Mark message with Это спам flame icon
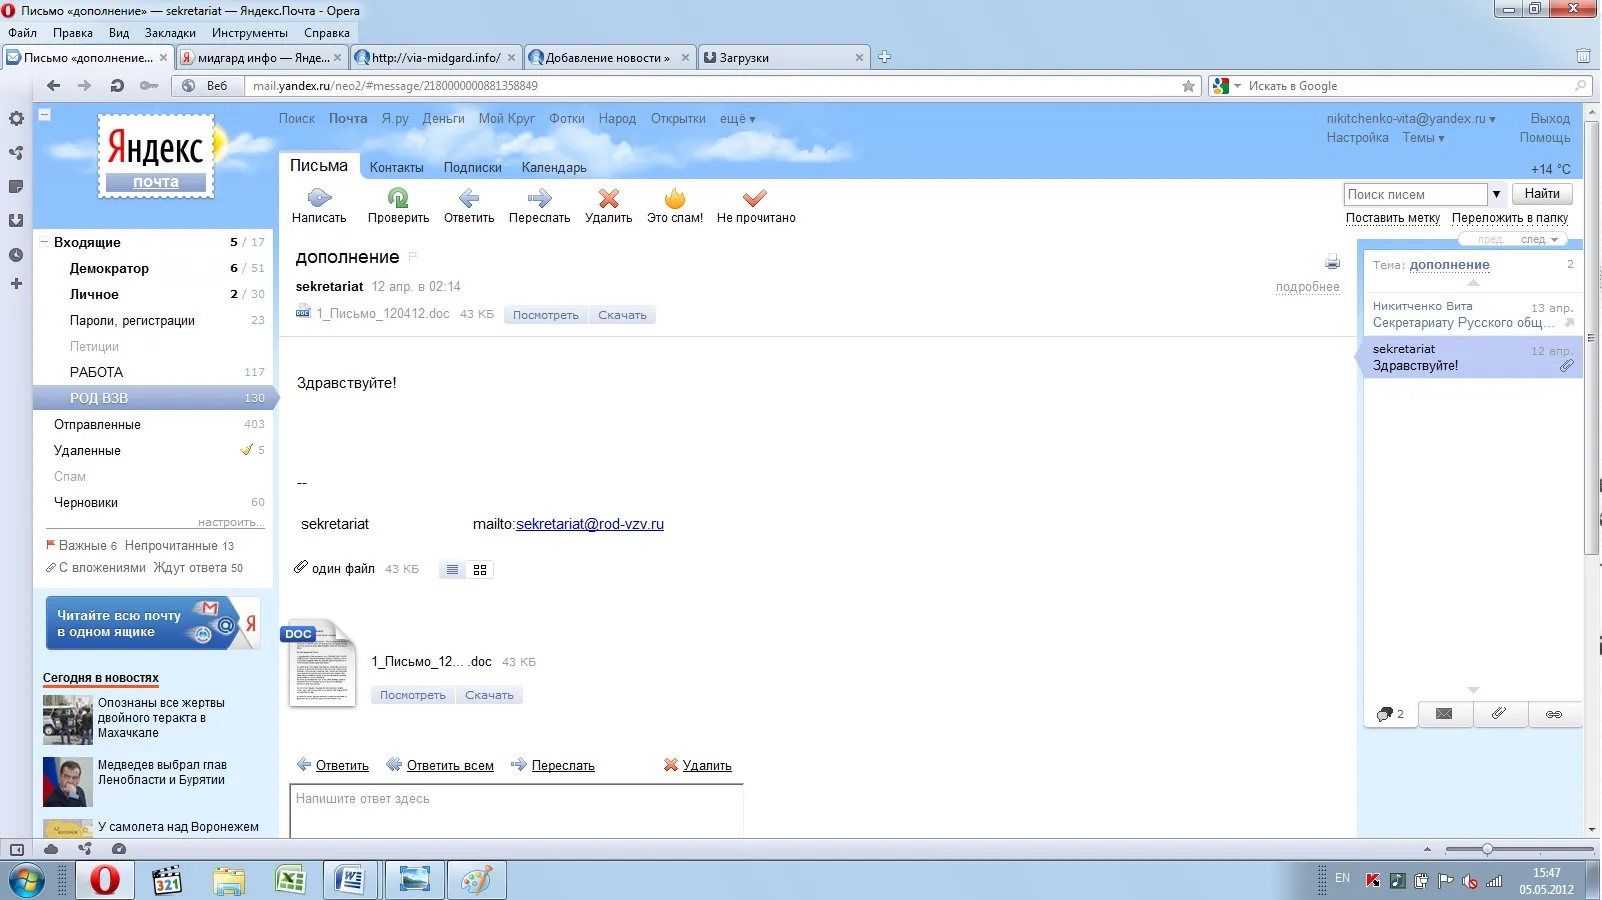 (x=675, y=198)
